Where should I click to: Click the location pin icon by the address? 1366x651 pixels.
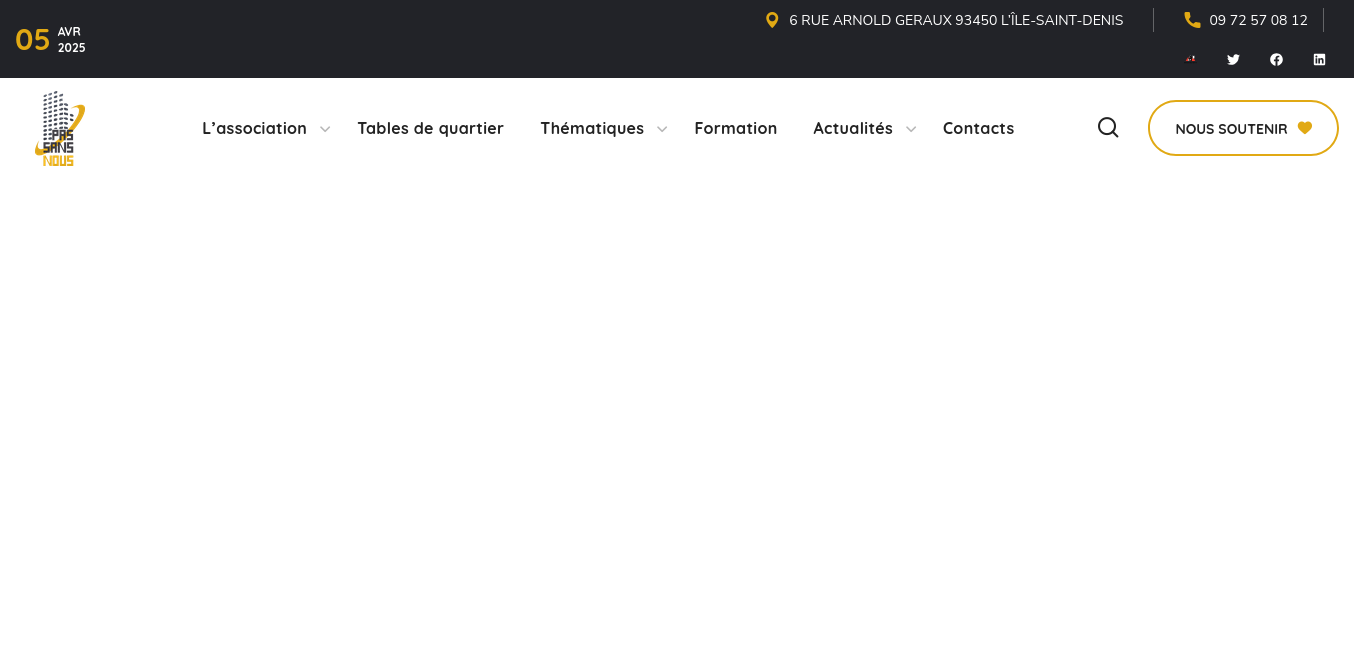pos(772,20)
